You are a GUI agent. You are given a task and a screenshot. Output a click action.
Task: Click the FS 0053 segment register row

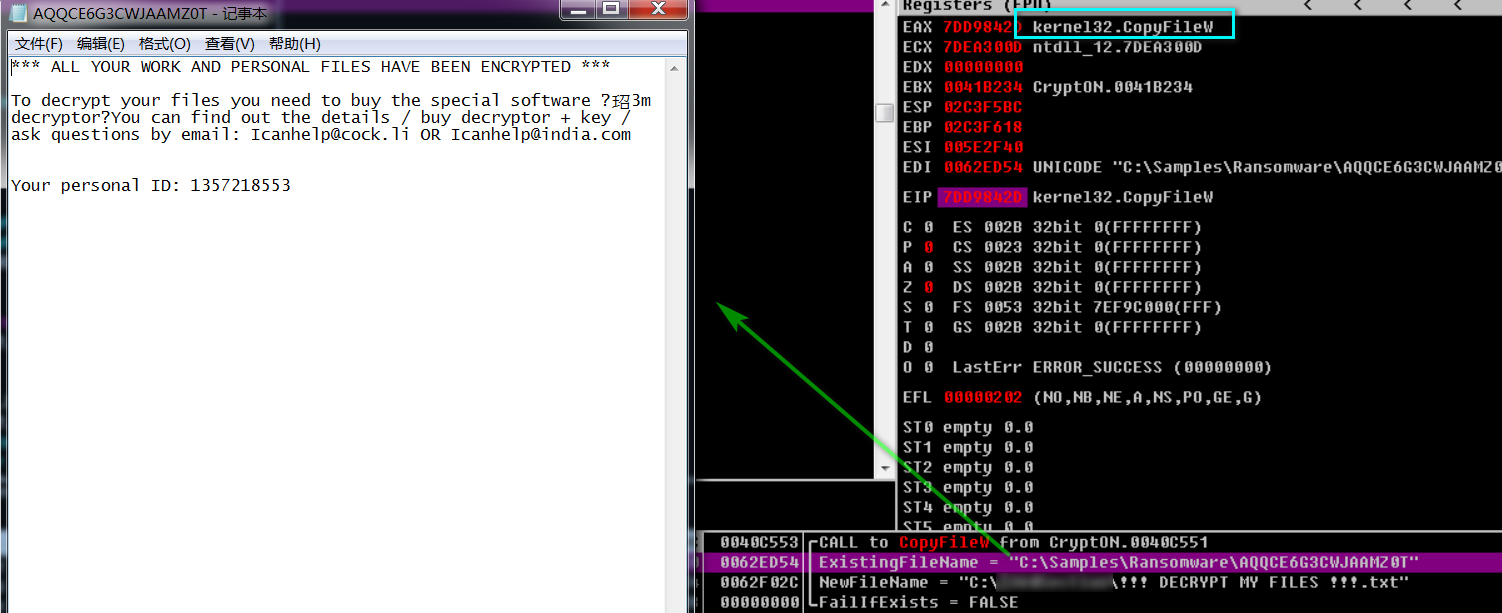tap(1087, 307)
